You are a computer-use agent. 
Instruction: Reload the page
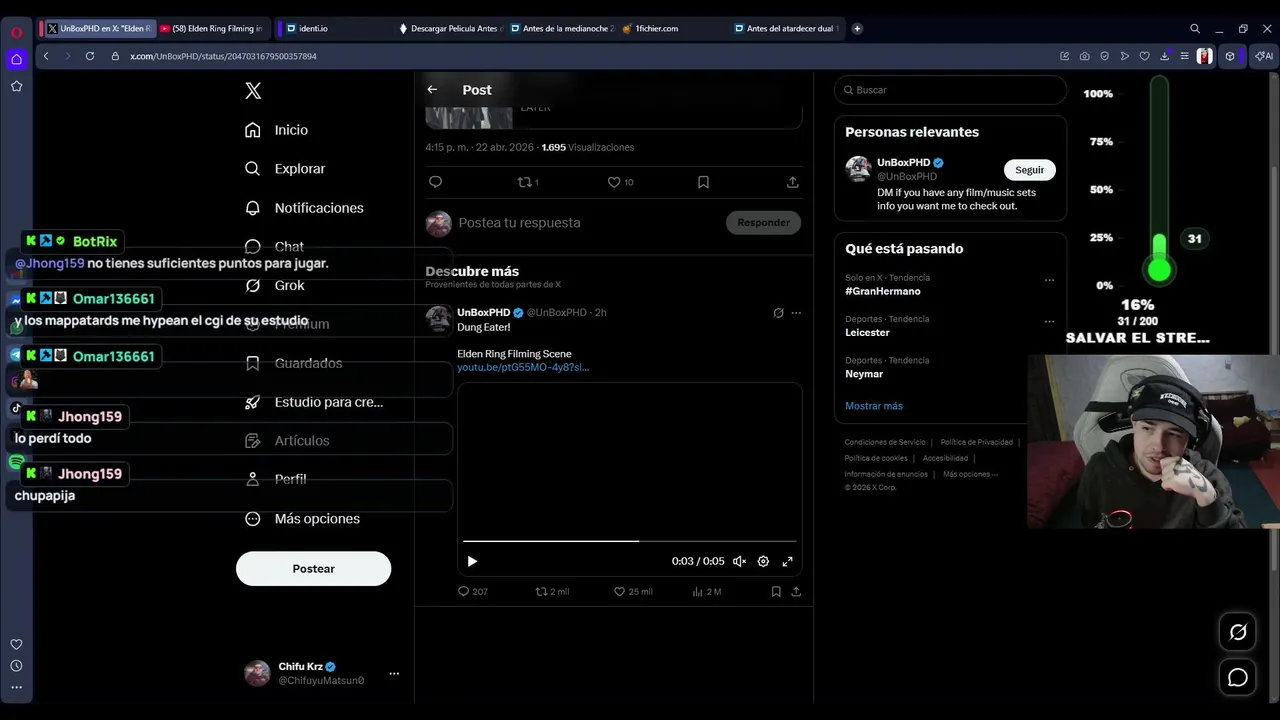pos(90,56)
